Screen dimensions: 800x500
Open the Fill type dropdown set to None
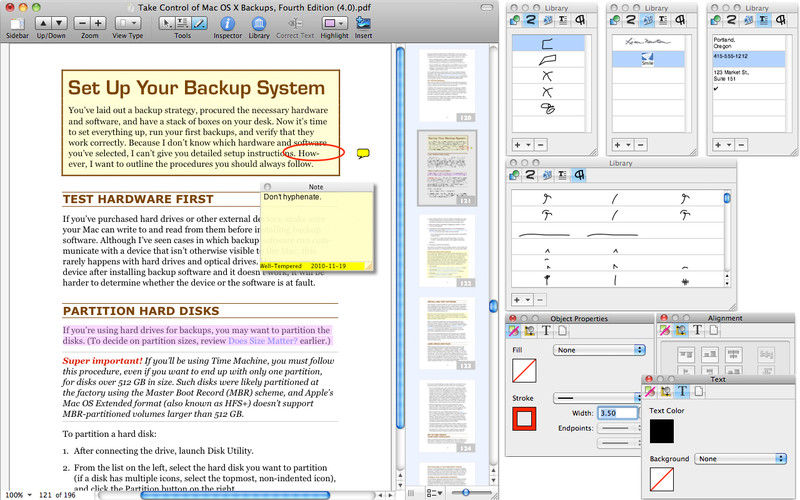[x=599, y=350]
